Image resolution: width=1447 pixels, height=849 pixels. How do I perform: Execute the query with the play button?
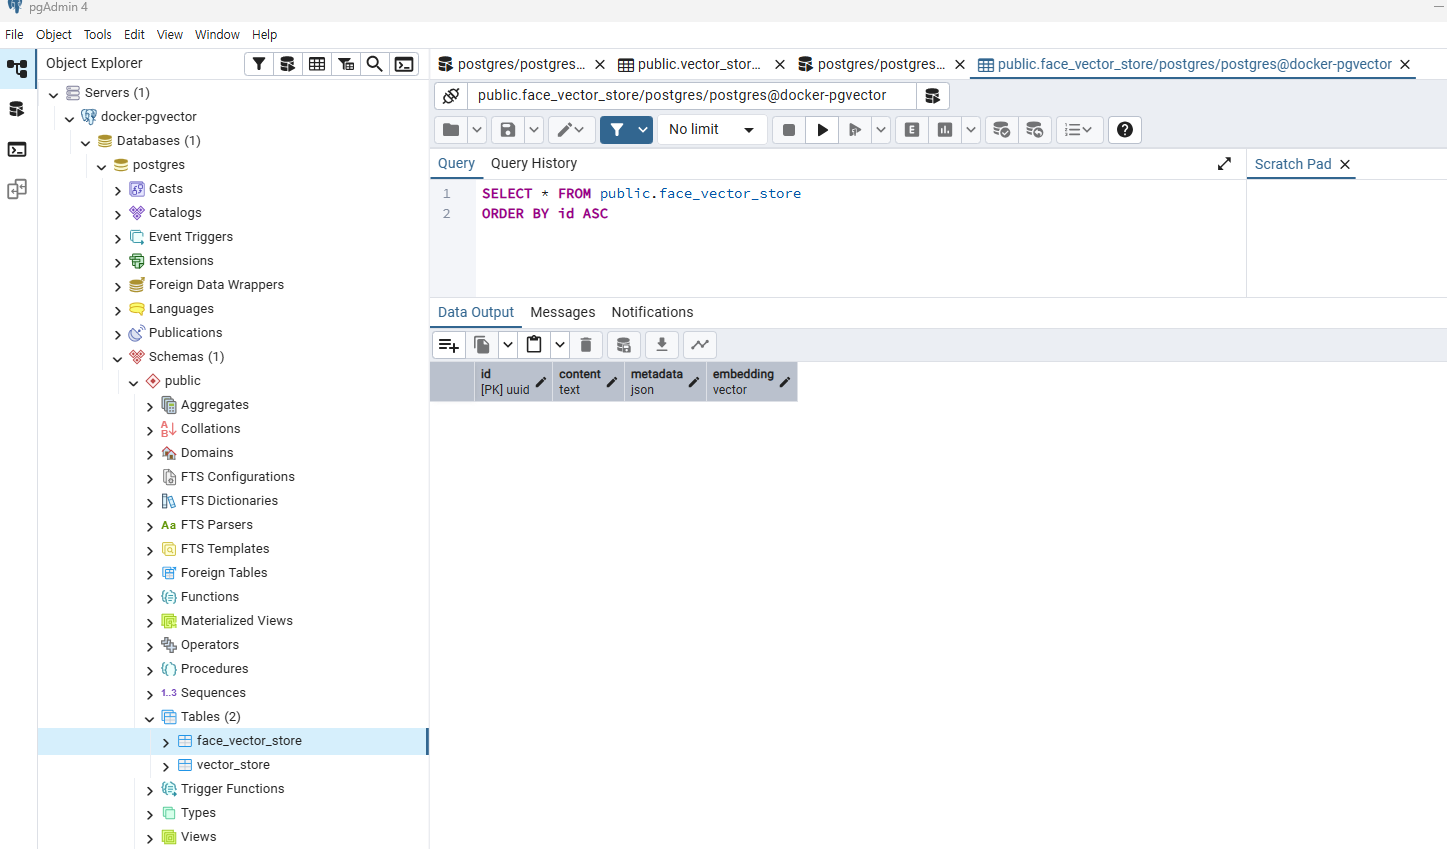tap(822, 130)
